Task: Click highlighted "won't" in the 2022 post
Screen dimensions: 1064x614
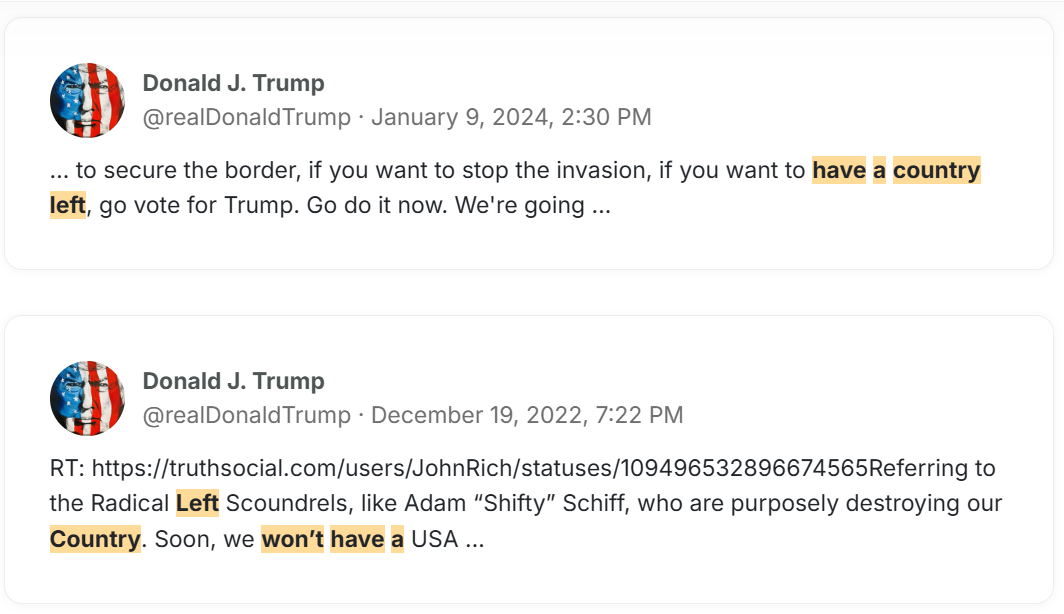Action: click(x=292, y=539)
